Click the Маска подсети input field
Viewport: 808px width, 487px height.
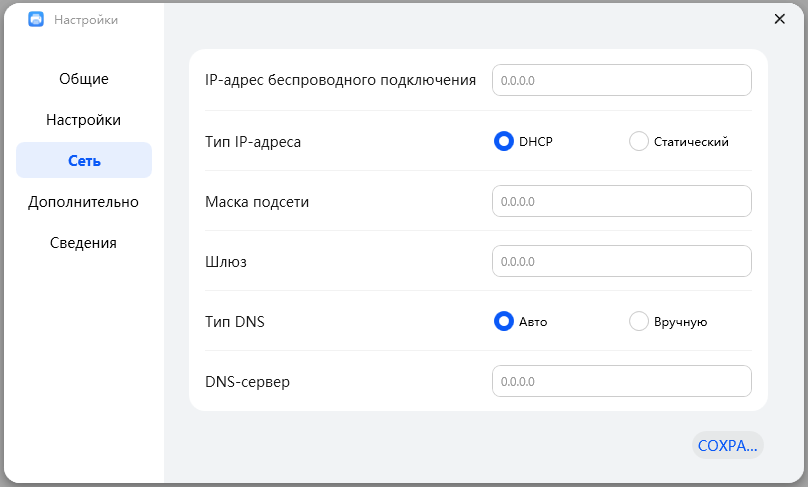click(x=621, y=201)
